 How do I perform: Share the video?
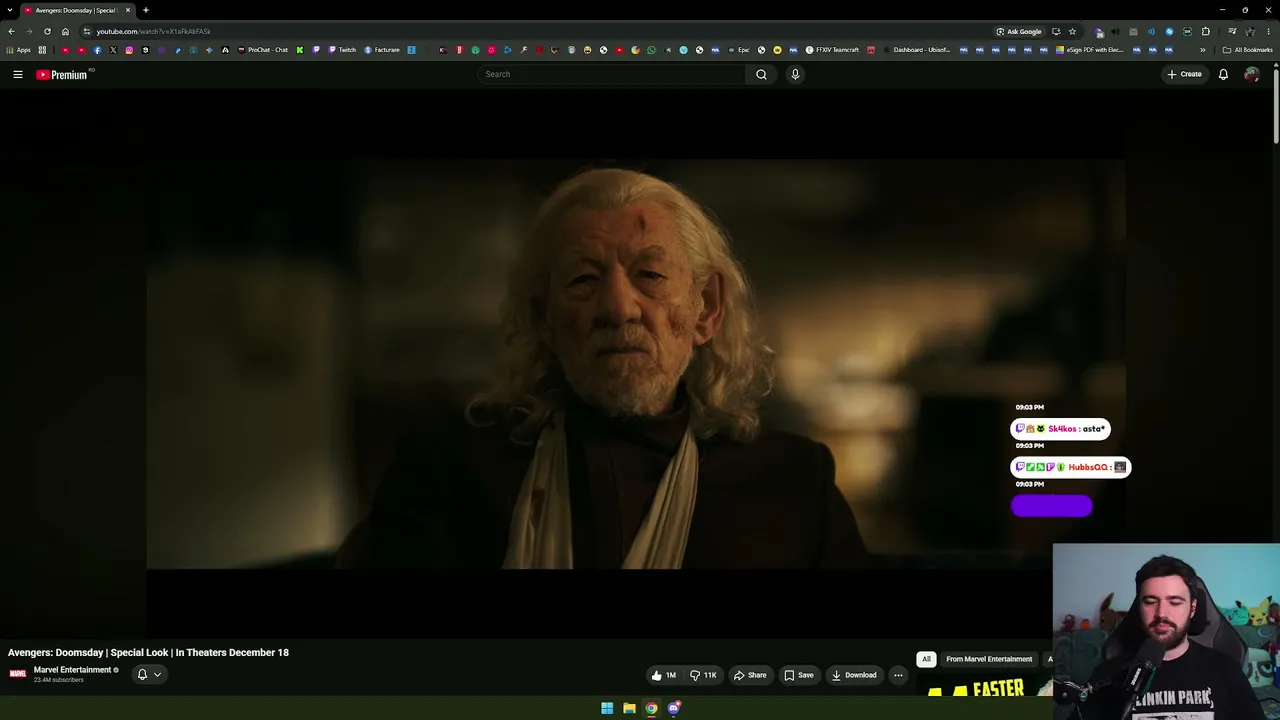pos(750,675)
